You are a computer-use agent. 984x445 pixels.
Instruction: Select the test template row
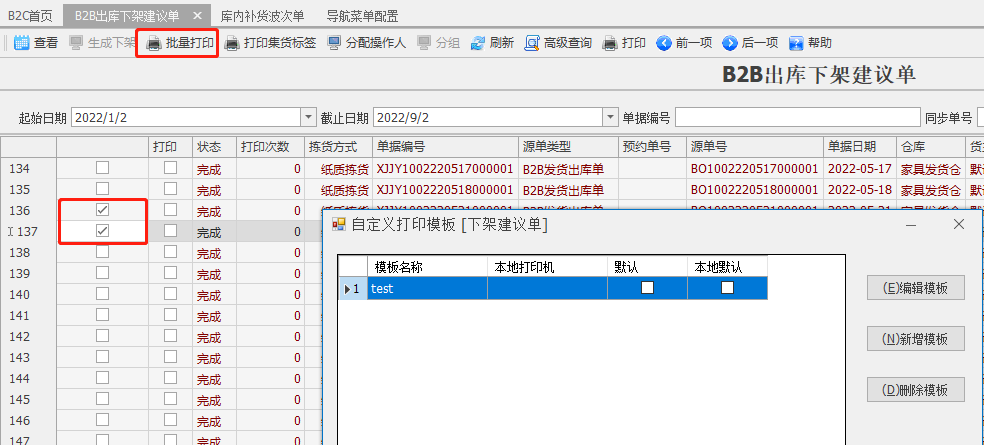(553, 288)
